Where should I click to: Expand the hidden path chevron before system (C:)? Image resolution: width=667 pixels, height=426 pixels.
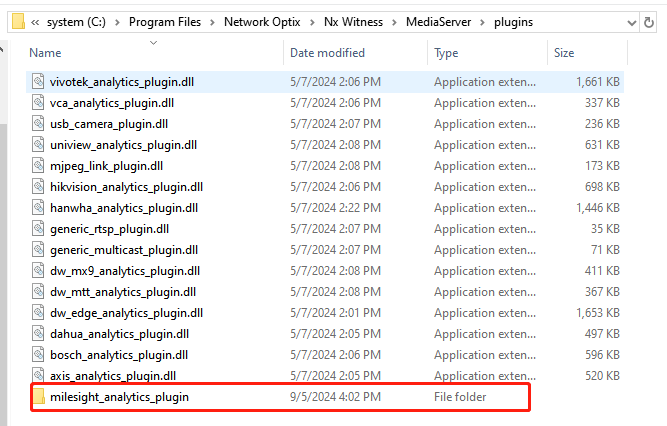coord(35,22)
